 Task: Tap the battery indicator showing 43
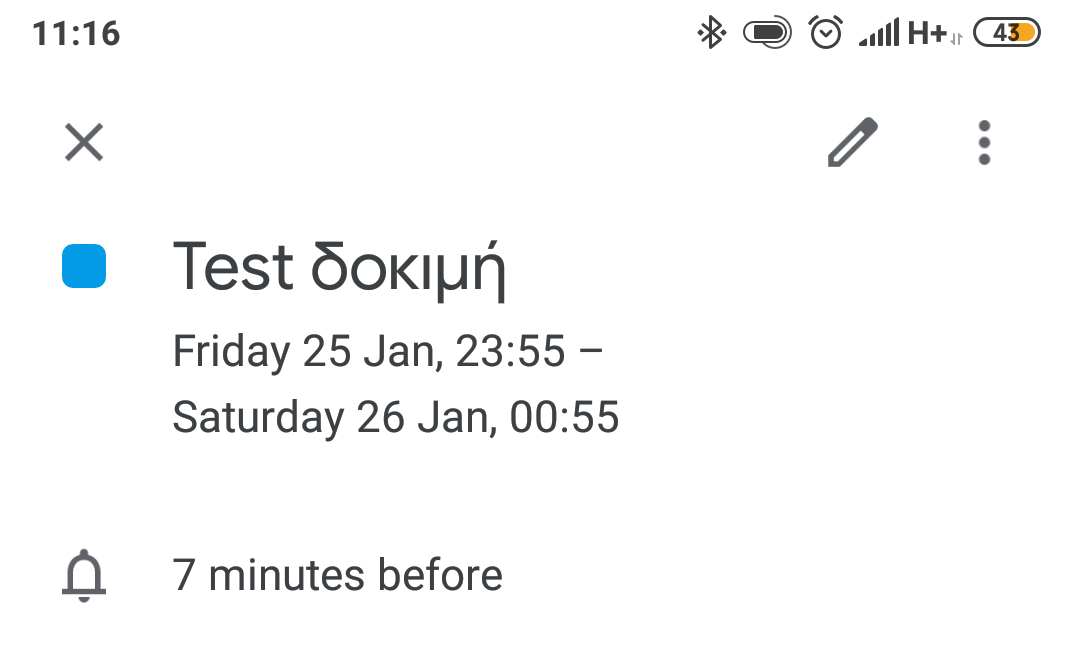coord(1006,34)
